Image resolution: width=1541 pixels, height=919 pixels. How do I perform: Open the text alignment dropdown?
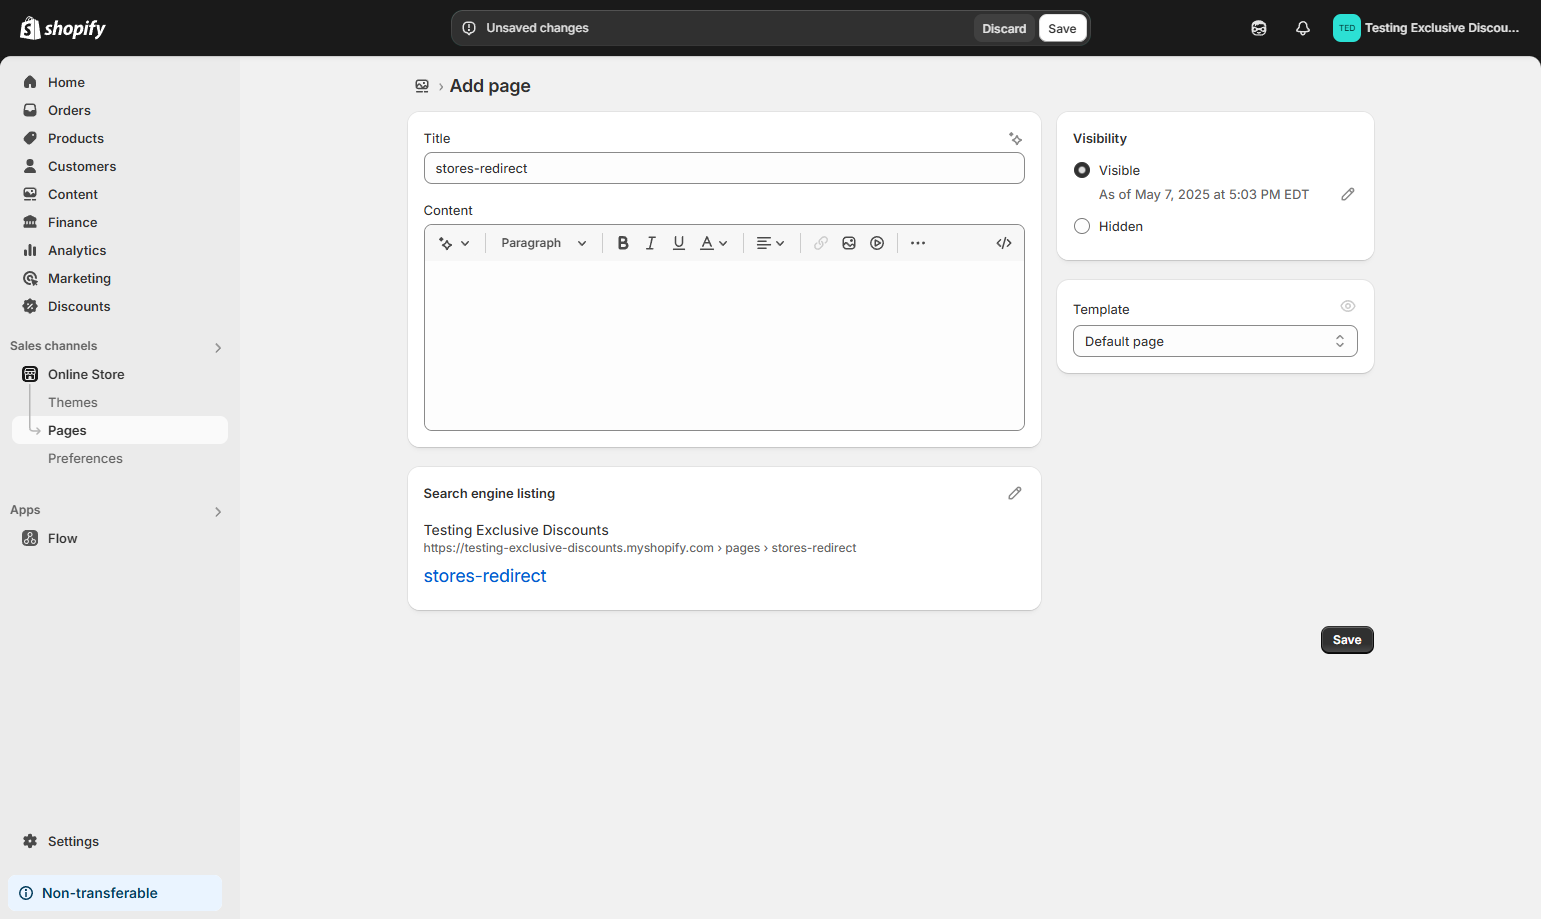(770, 243)
